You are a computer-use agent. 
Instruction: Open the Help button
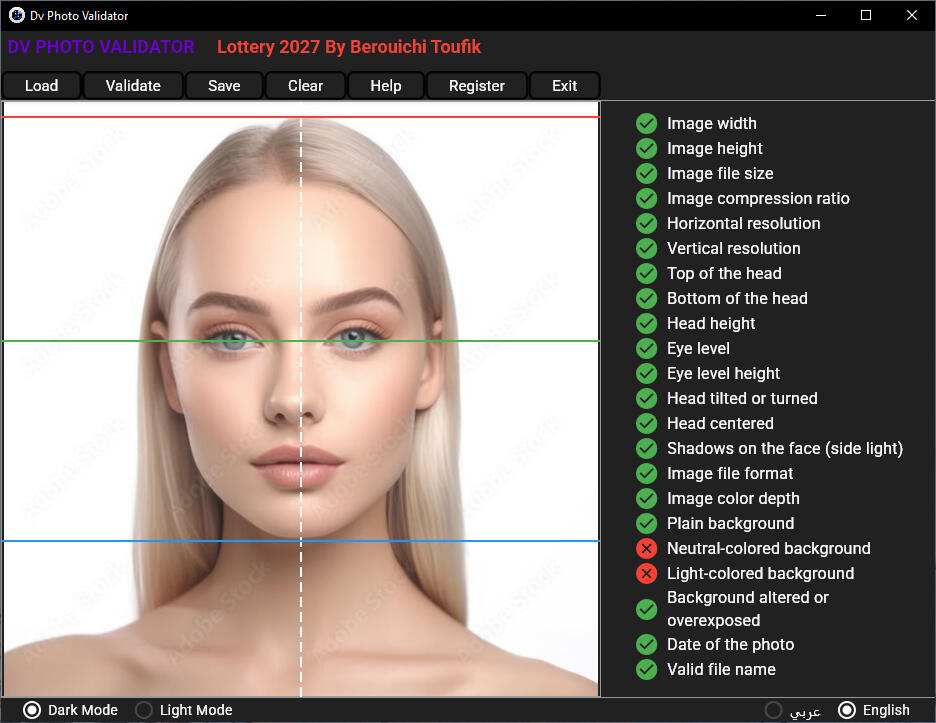click(385, 86)
